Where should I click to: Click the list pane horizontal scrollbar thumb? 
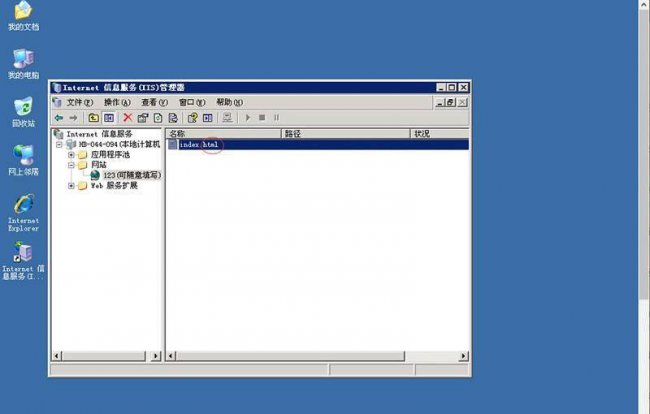click(290, 356)
